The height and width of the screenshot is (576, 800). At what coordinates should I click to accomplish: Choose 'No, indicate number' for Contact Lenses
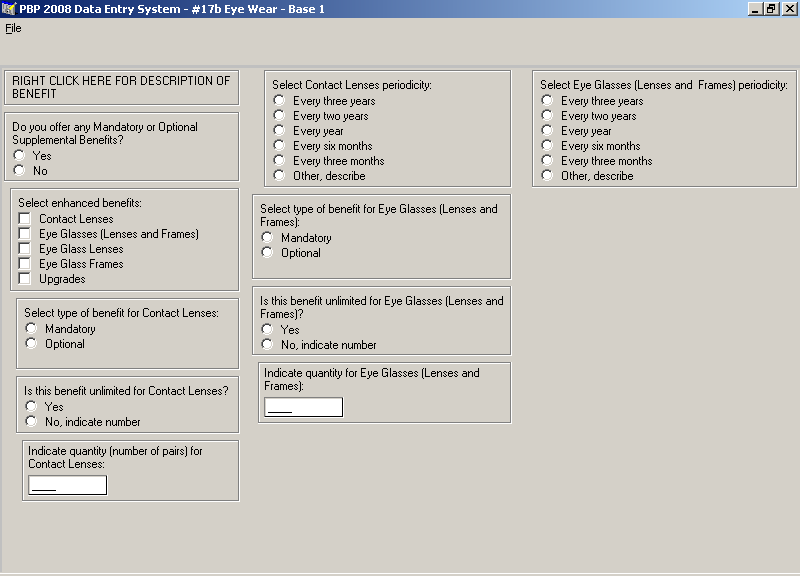click(31, 421)
